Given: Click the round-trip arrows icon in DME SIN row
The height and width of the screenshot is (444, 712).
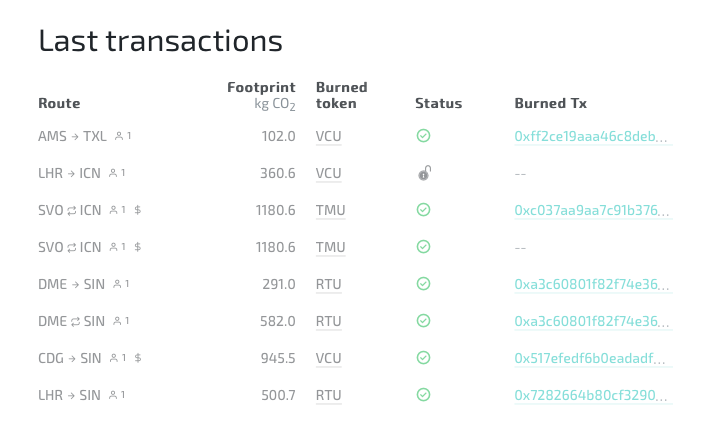Looking at the screenshot, I should pos(75,321).
